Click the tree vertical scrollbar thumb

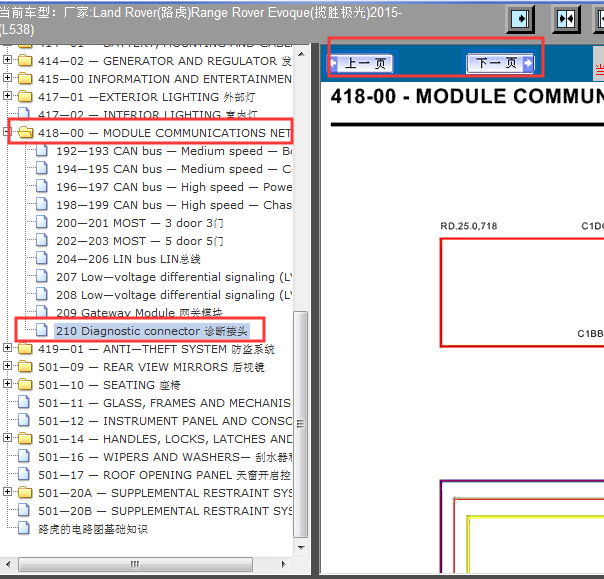coord(300,424)
